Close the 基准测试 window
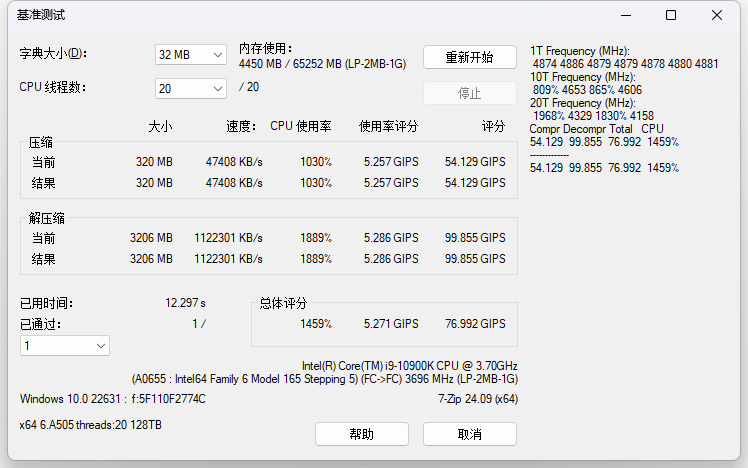This screenshot has height=468, width=748. (x=717, y=15)
